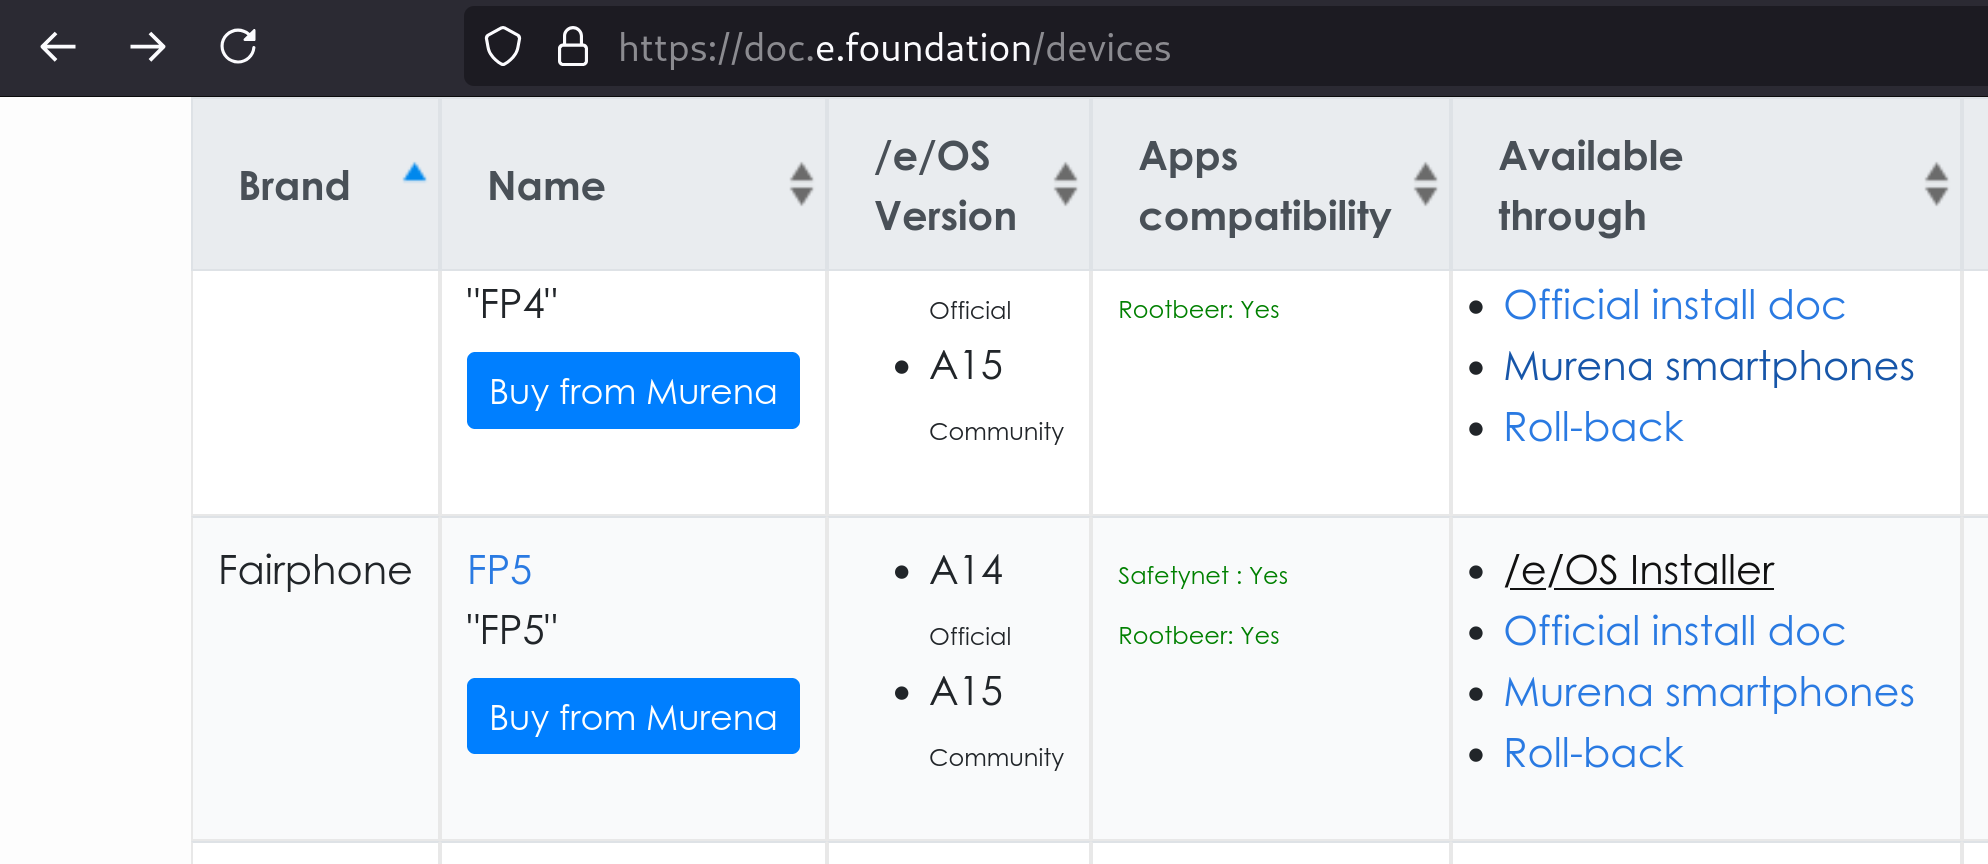Click the Brand column header text
This screenshot has height=864, width=1988.
pos(294,186)
